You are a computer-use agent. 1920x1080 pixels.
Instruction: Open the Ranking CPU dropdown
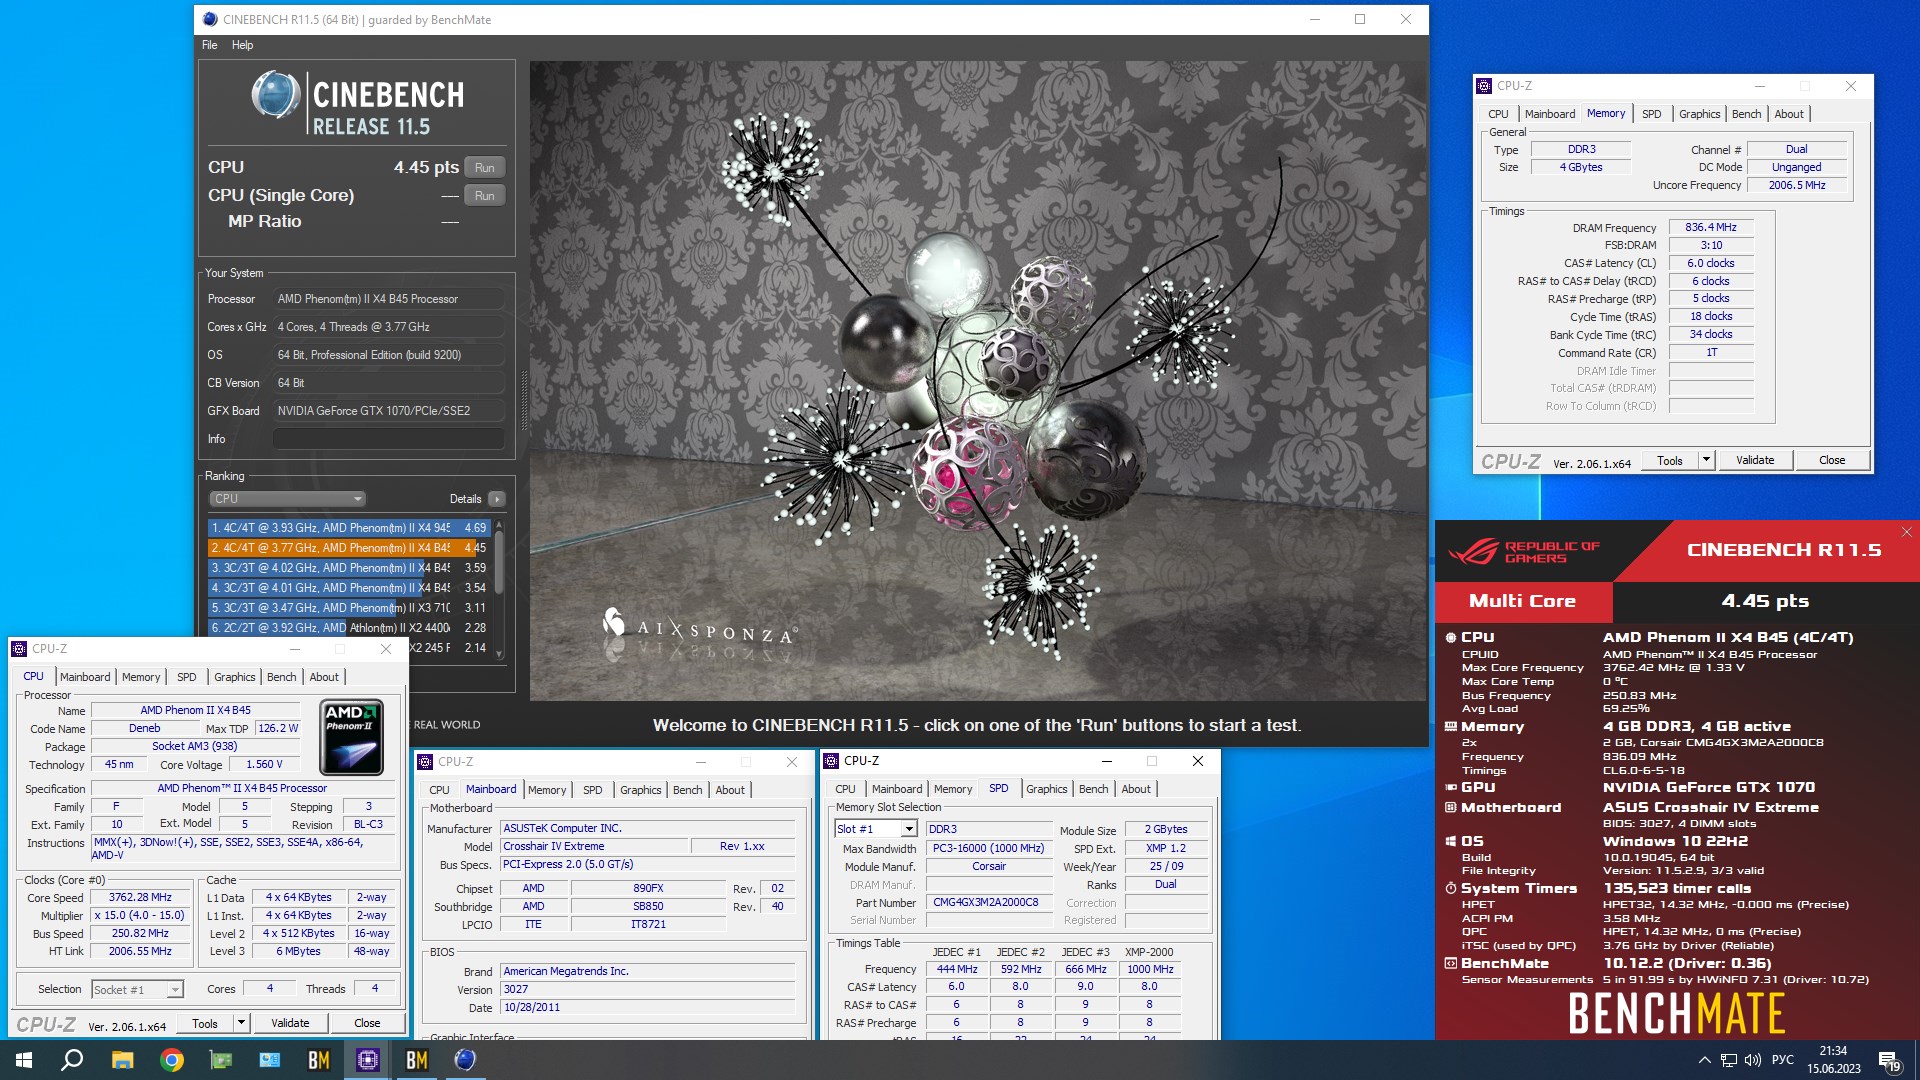coord(287,499)
